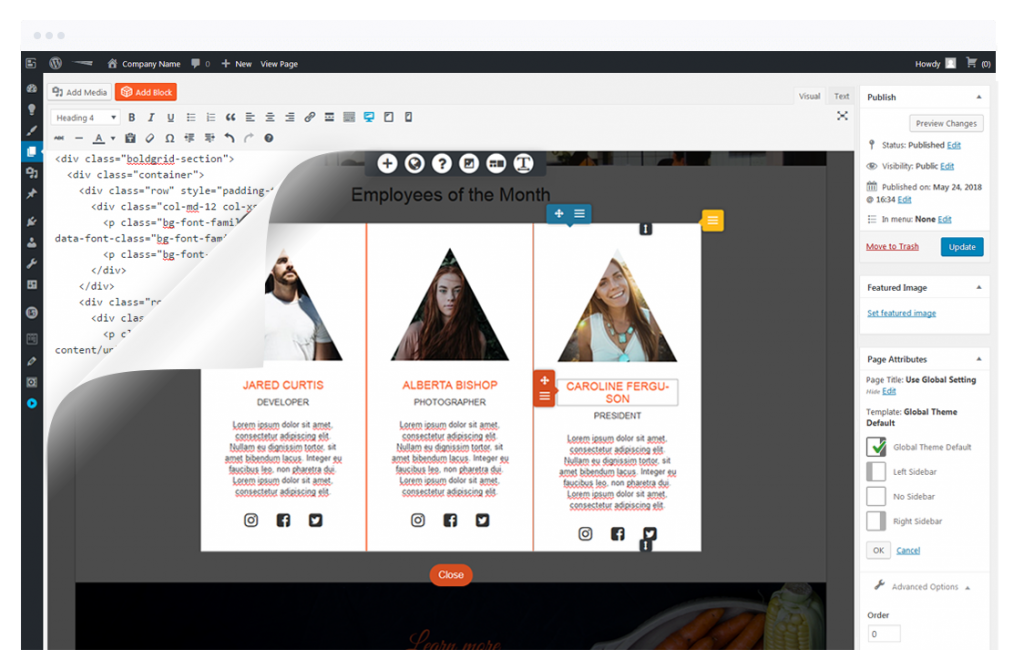Select the Insert Link icon
The width and height of the screenshot is (1024, 650).
coord(309,118)
